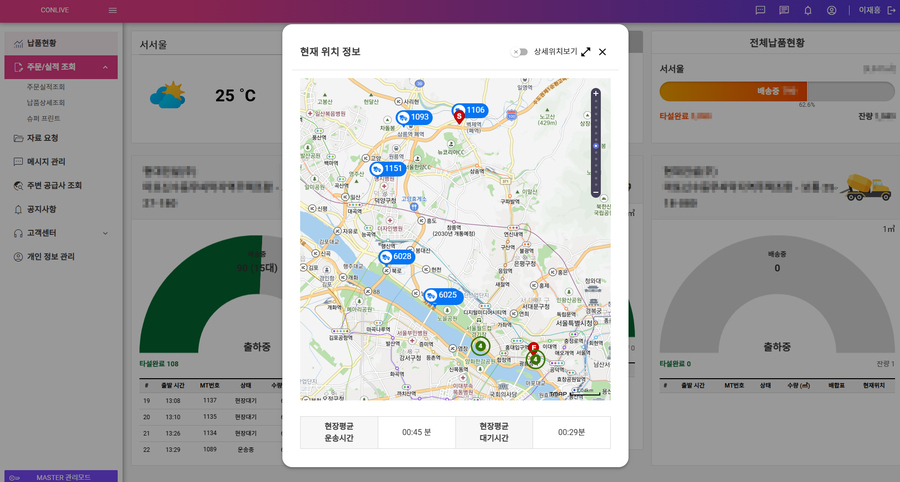Zoom out with the map minus button
Screen dimensions: 900x482
coord(596,191)
